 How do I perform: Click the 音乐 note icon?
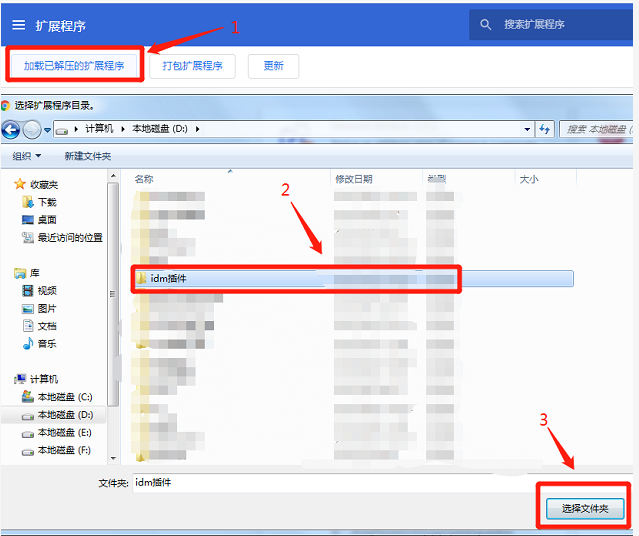click(x=28, y=344)
